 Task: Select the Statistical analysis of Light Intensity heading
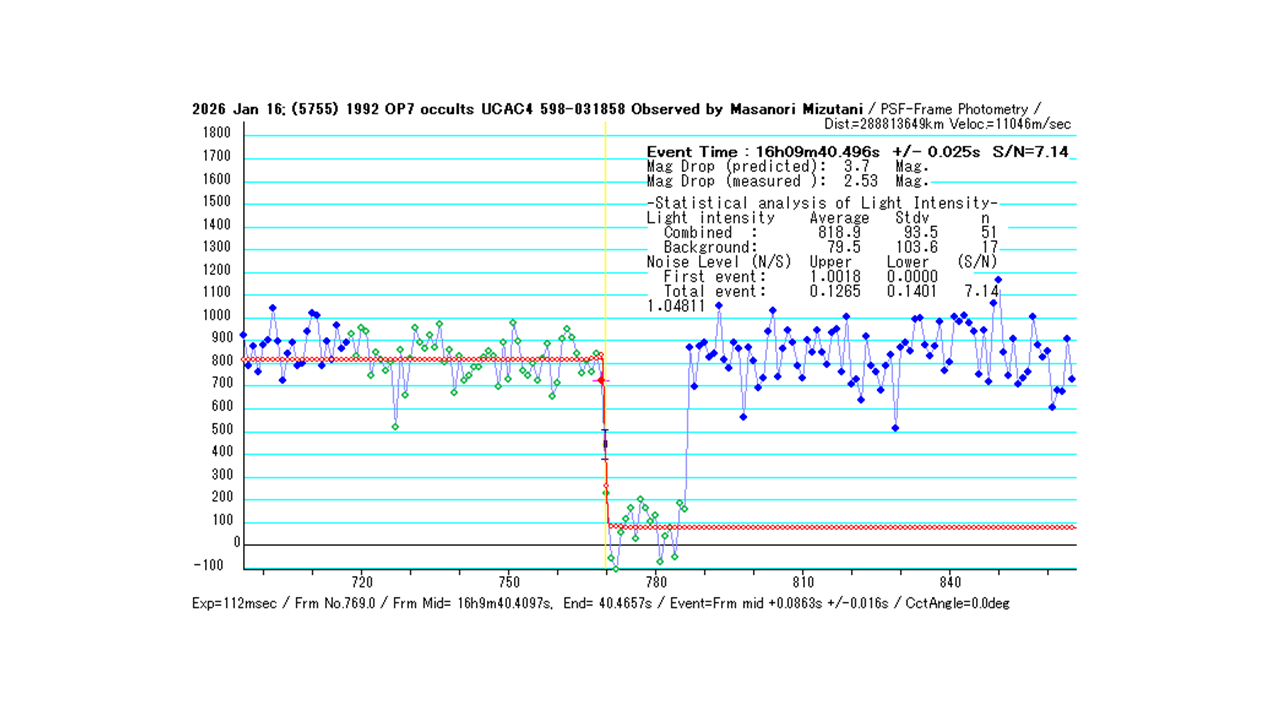(x=822, y=203)
